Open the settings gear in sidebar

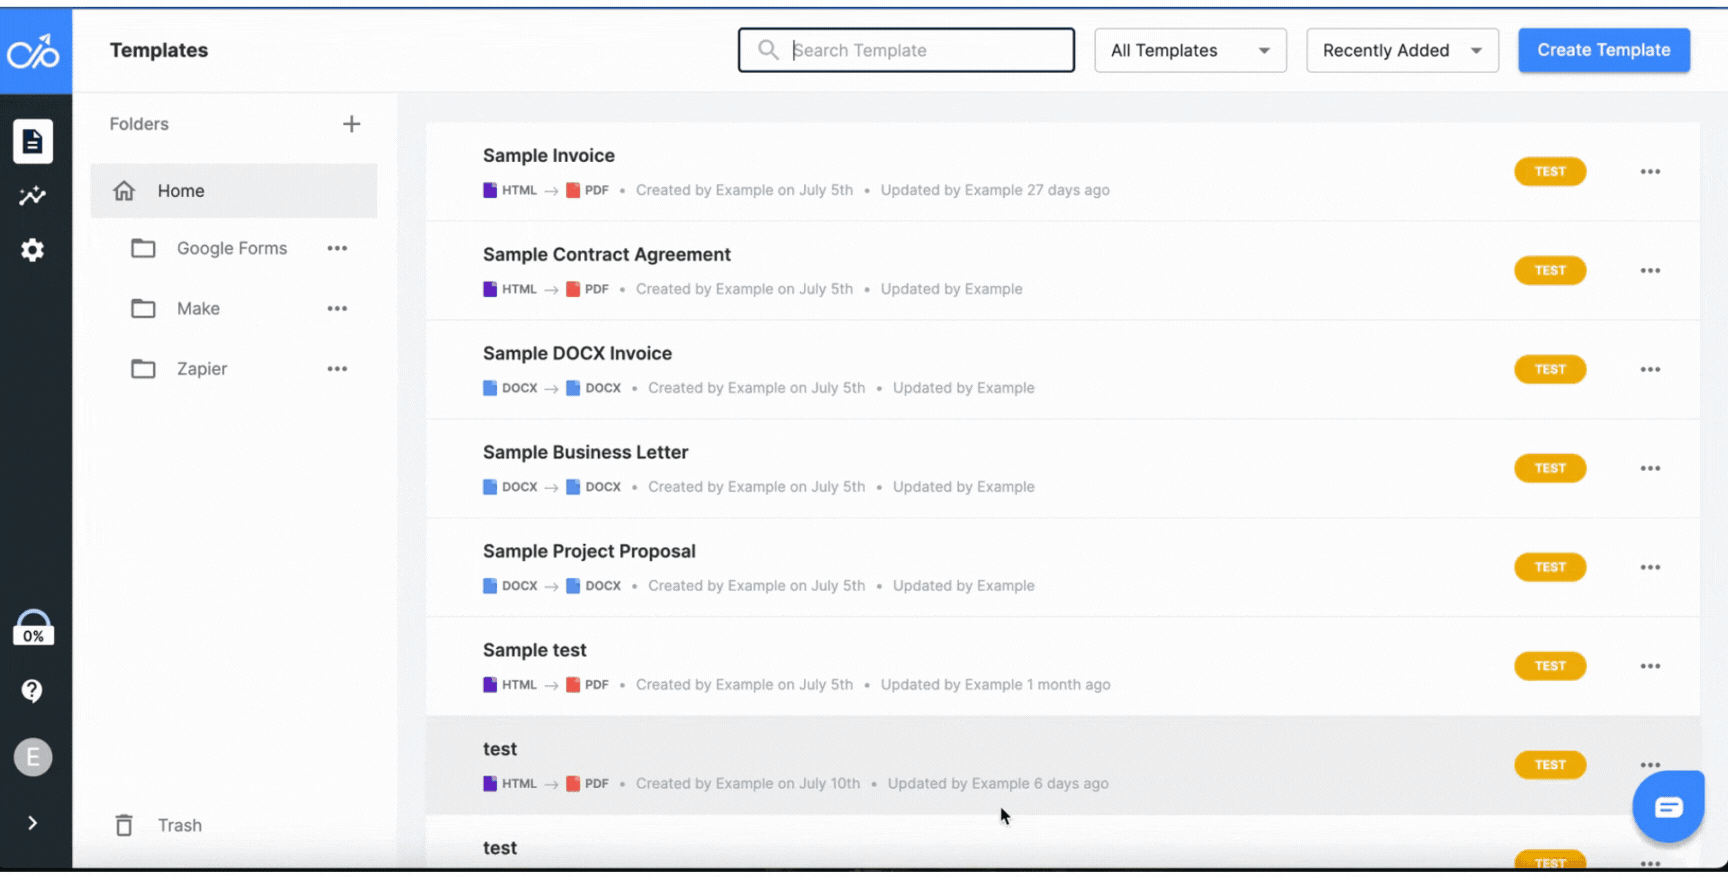tap(33, 250)
